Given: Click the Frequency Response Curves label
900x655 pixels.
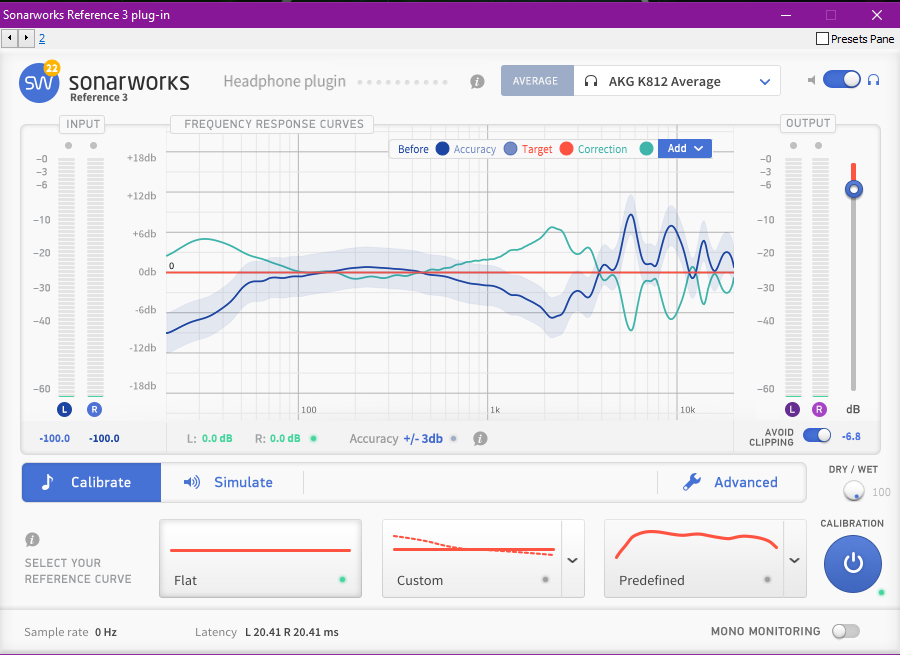Looking at the screenshot, I should coord(273,124).
